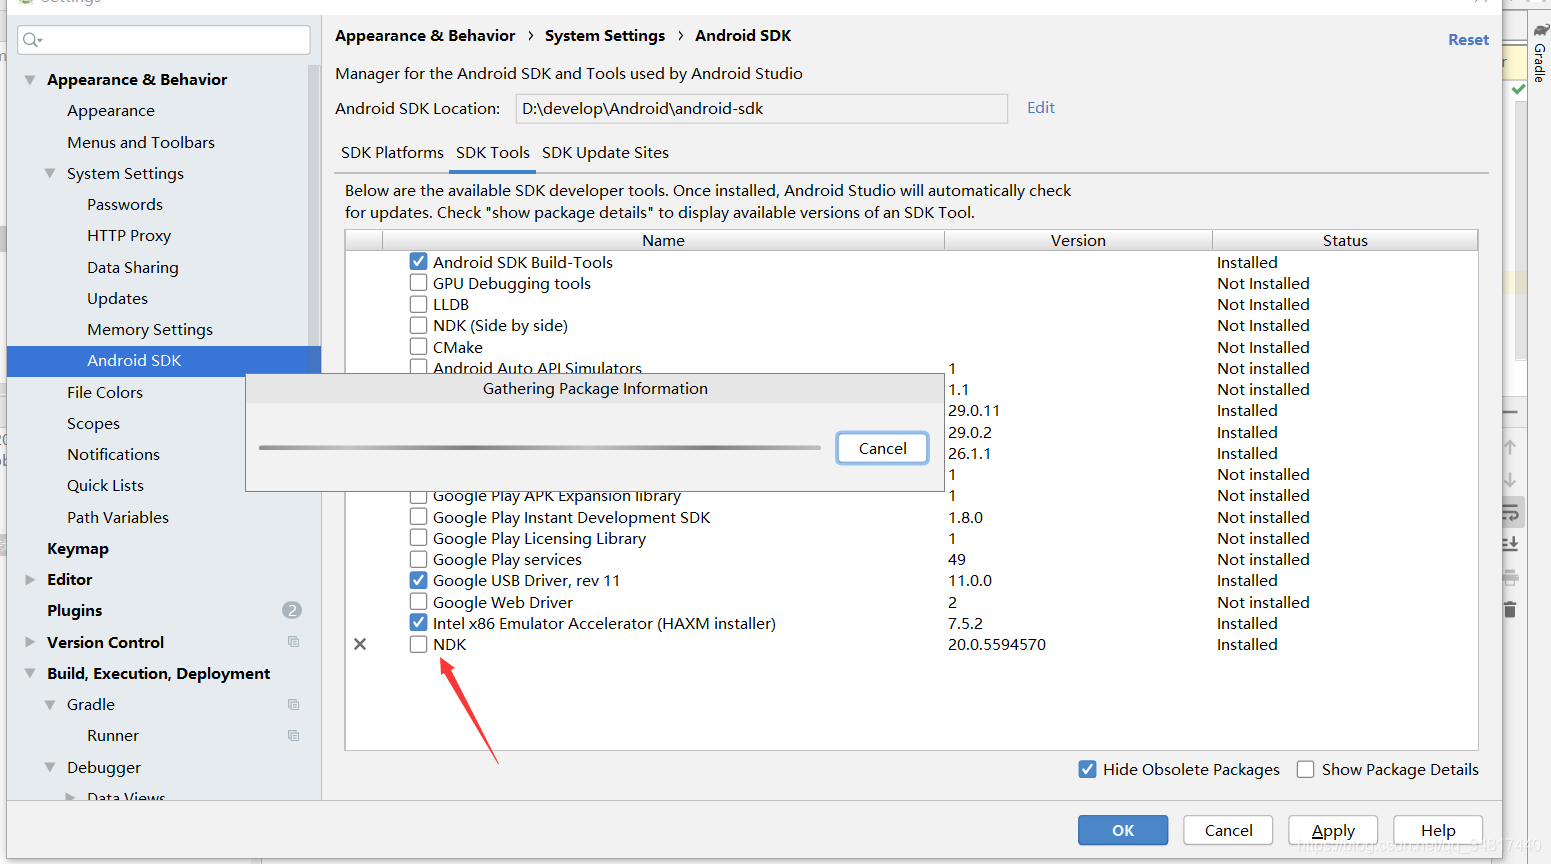
Task: Collapse Build, Execution, Deployment node
Action: (30, 673)
